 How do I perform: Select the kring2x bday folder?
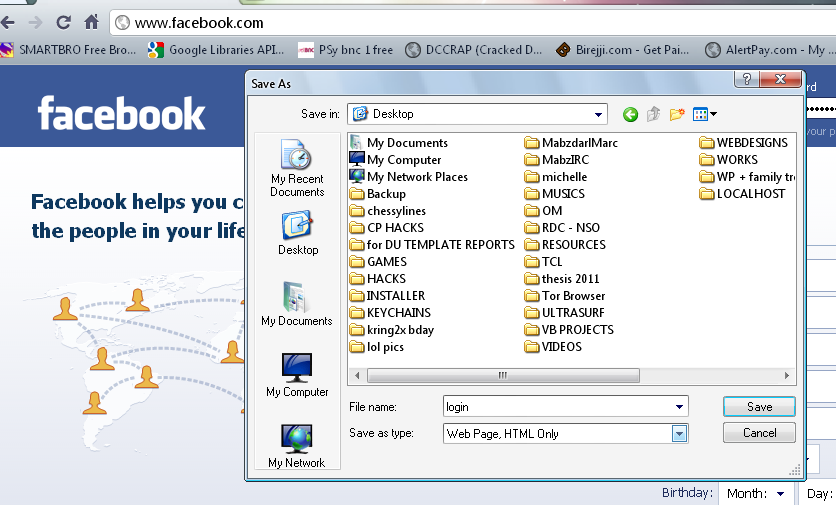pyautogui.click(x=392, y=330)
